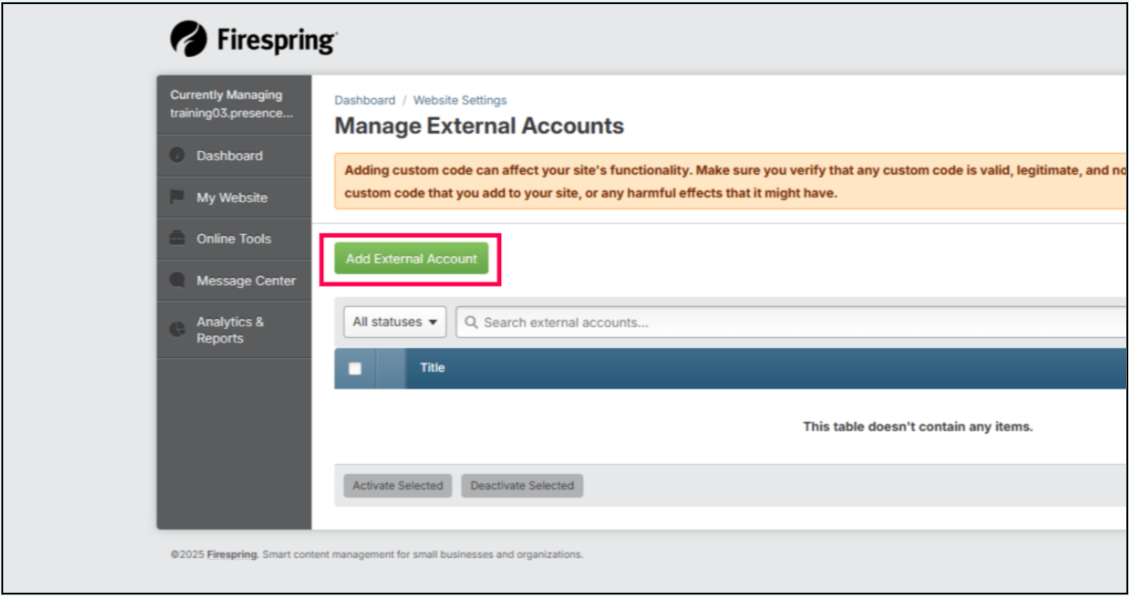Click the speech bubble icon for Message Center

pos(177,281)
